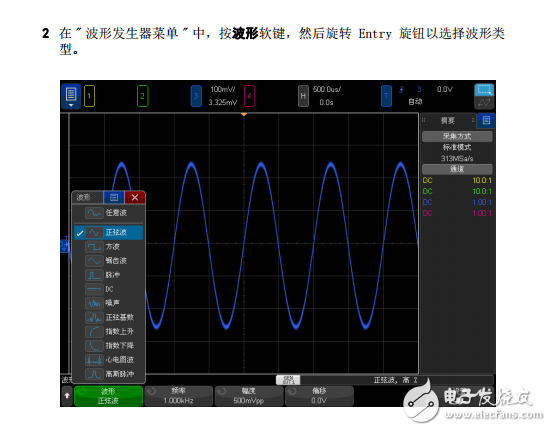The width and height of the screenshot is (551, 431).
Task: Select channel 3 blue indicator
Action: tap(196, 96)
